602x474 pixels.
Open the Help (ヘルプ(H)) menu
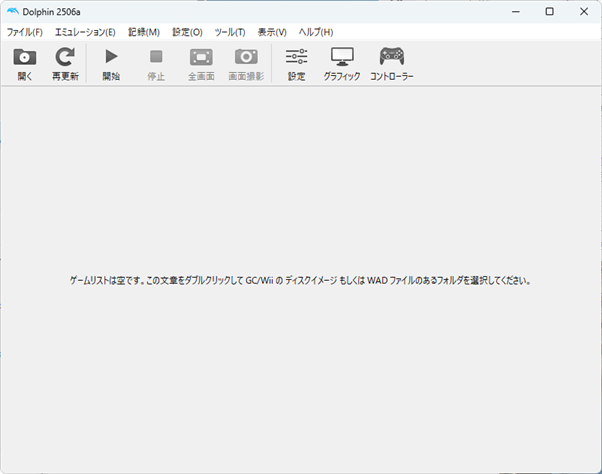pyautogui.click(x=316, y=32)
